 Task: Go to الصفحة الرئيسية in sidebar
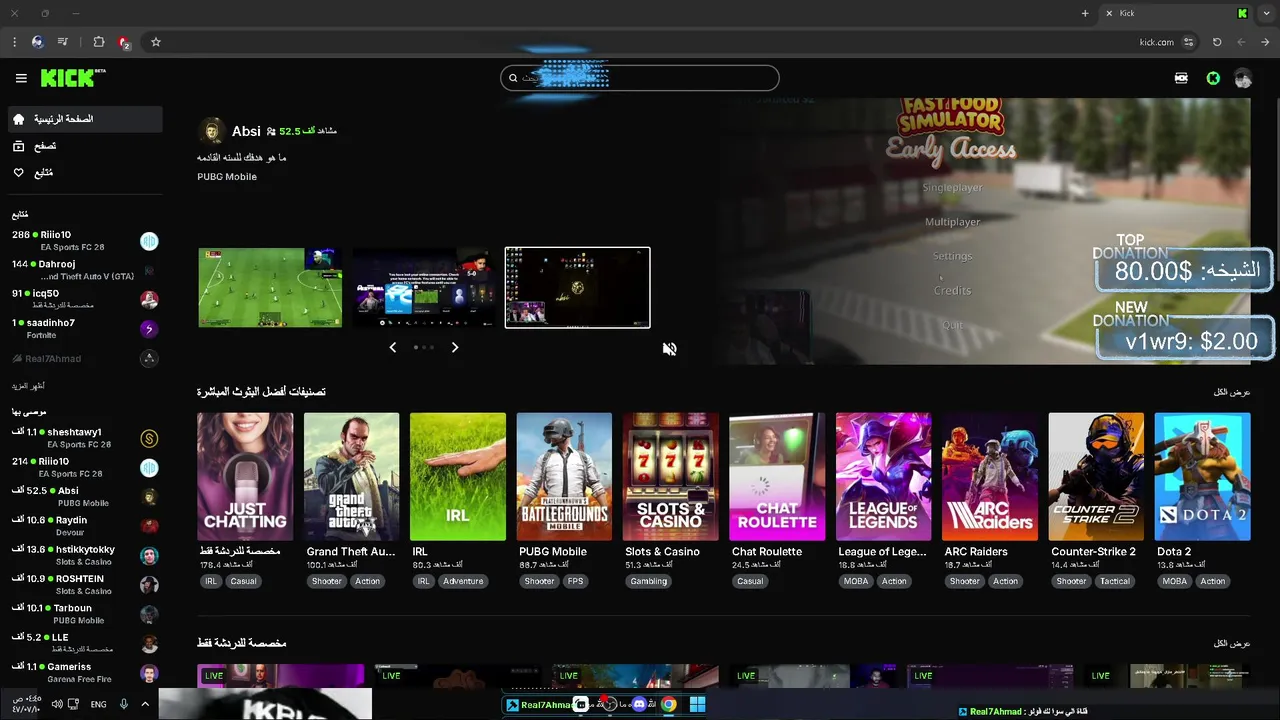[x=84, y=119]
